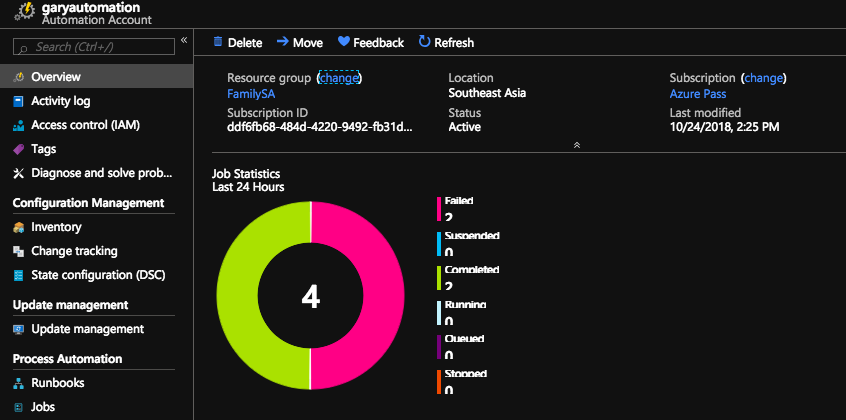Click the green Completed donut segment
Viewport: 846px width, 420px height.
point(237,296)
